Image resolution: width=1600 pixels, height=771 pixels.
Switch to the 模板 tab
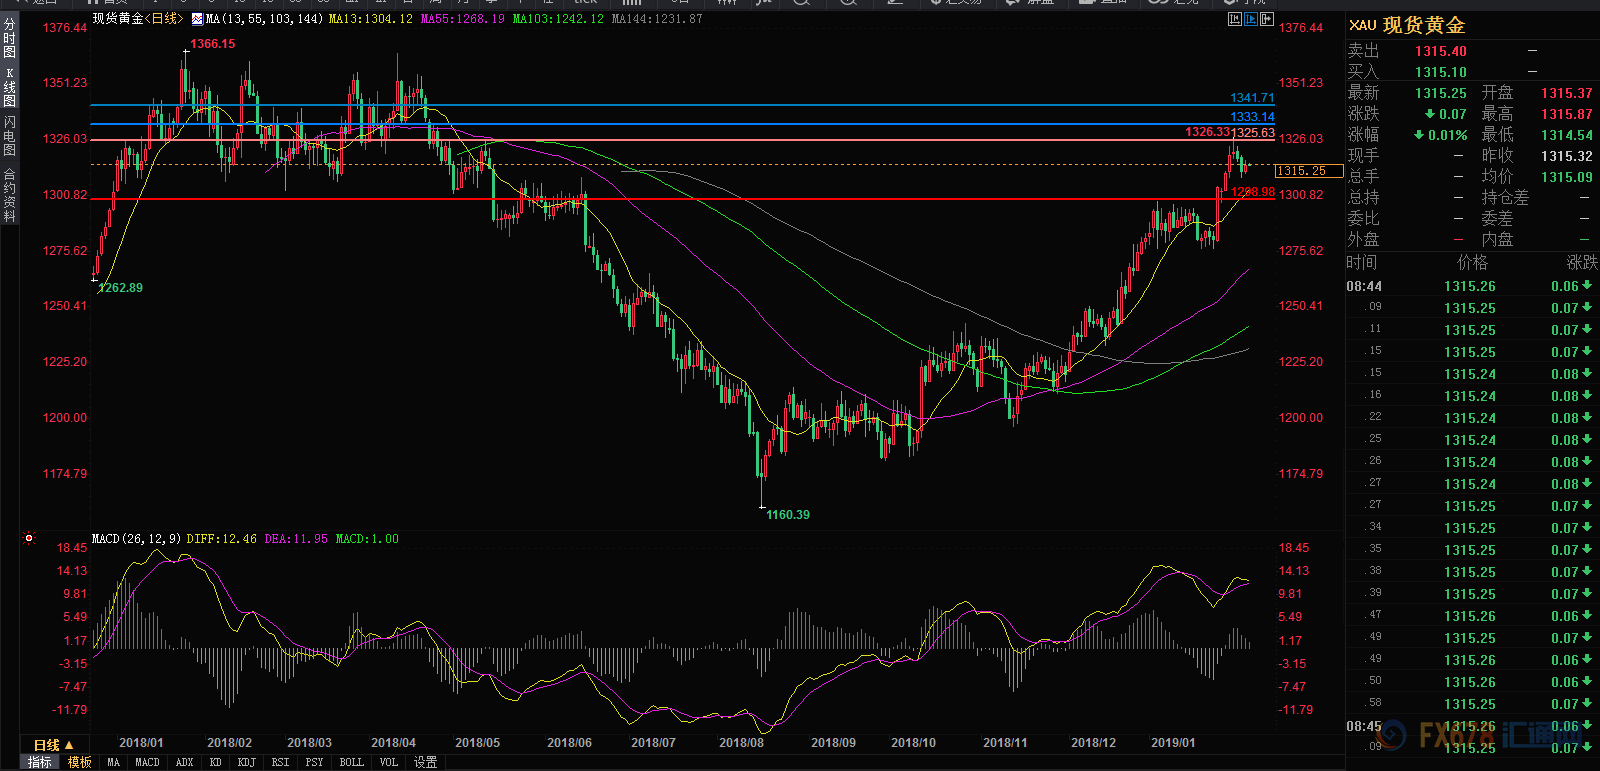click(x=80, y=762)
